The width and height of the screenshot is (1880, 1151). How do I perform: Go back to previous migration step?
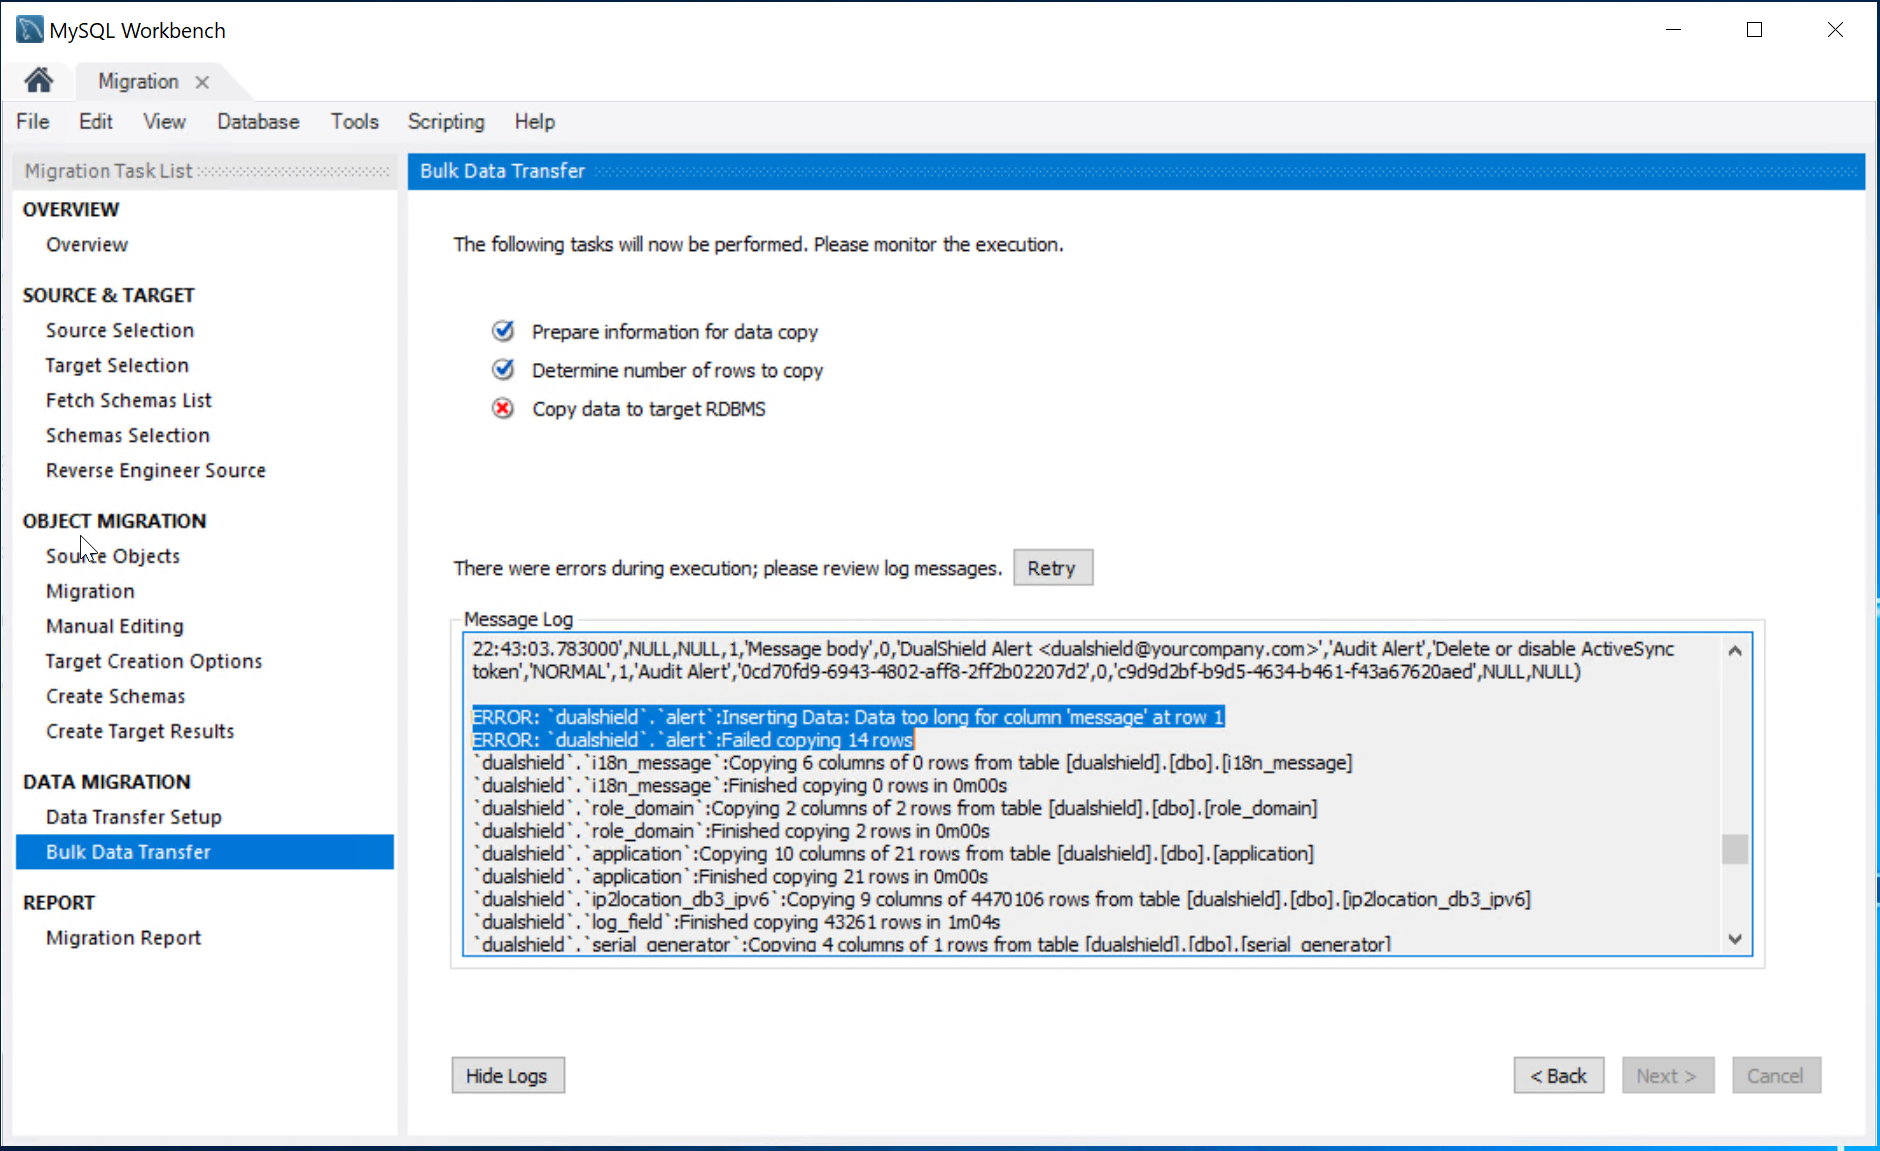coord(1558,1076)
